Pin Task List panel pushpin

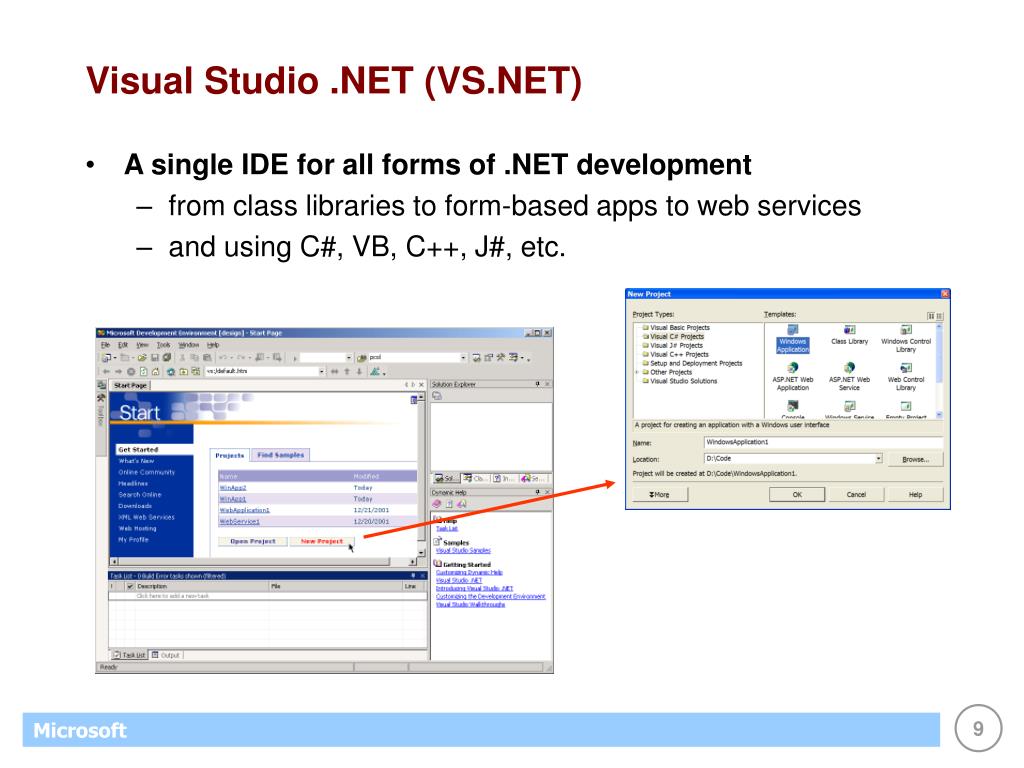[413, 576]
